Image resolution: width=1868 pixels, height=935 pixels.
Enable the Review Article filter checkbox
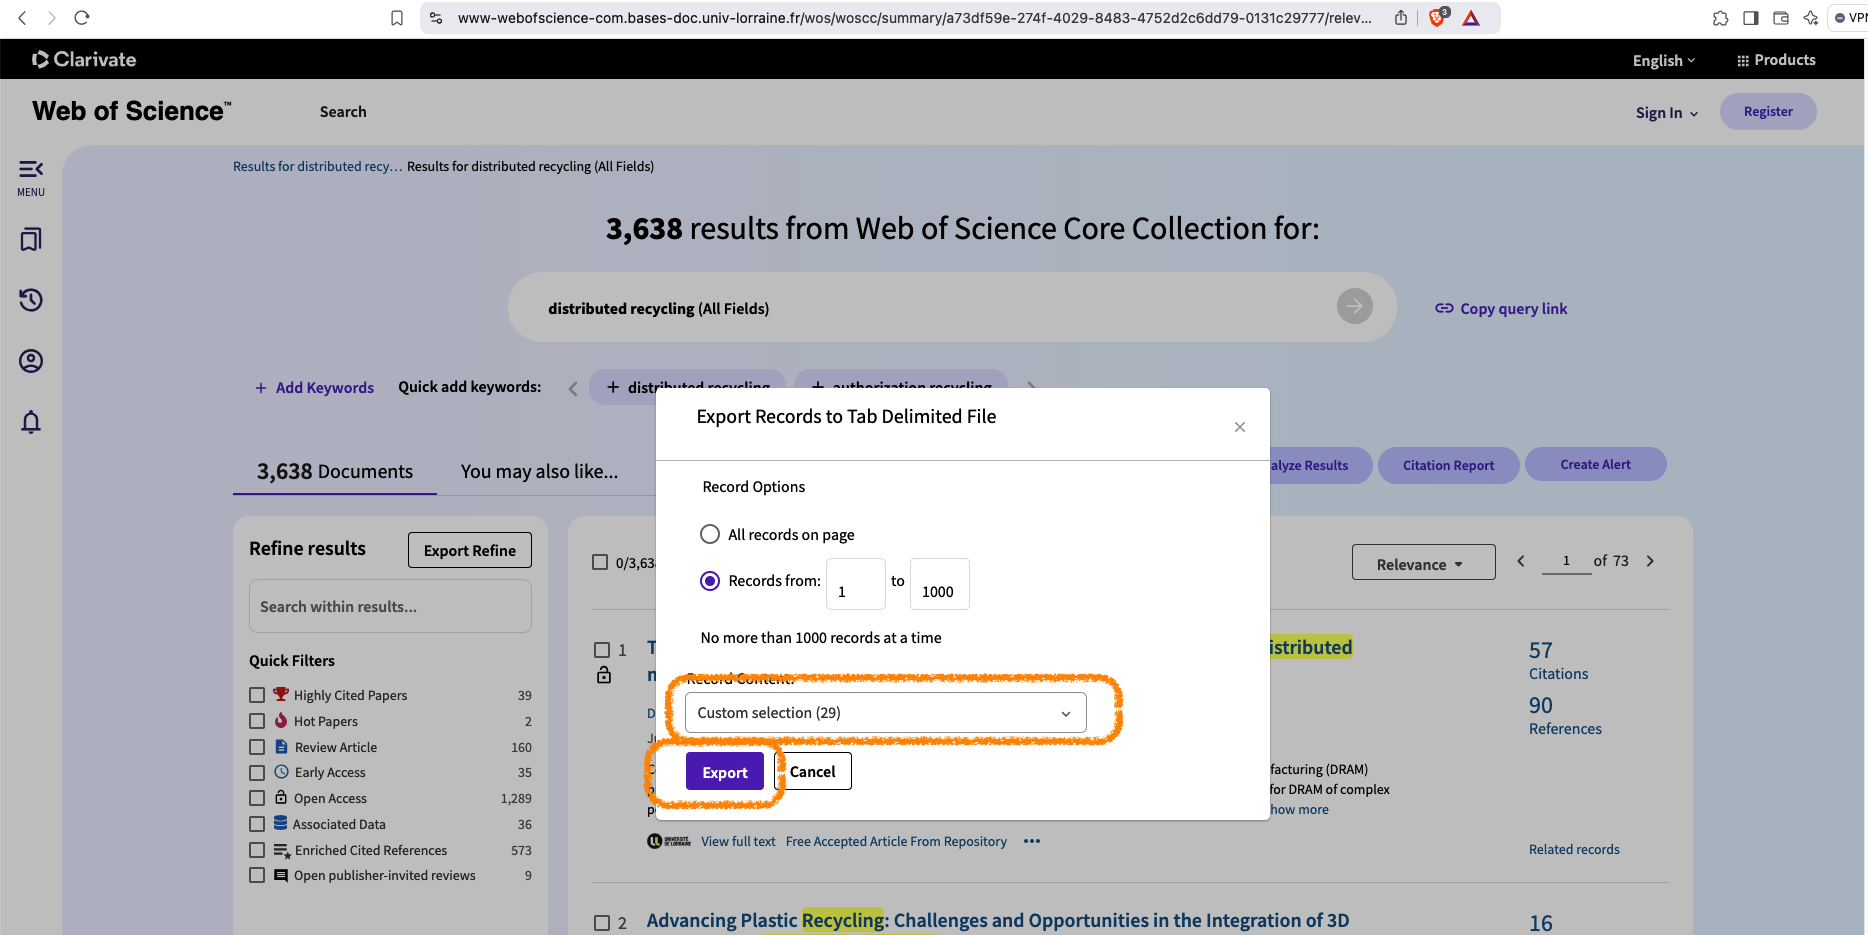257,747
